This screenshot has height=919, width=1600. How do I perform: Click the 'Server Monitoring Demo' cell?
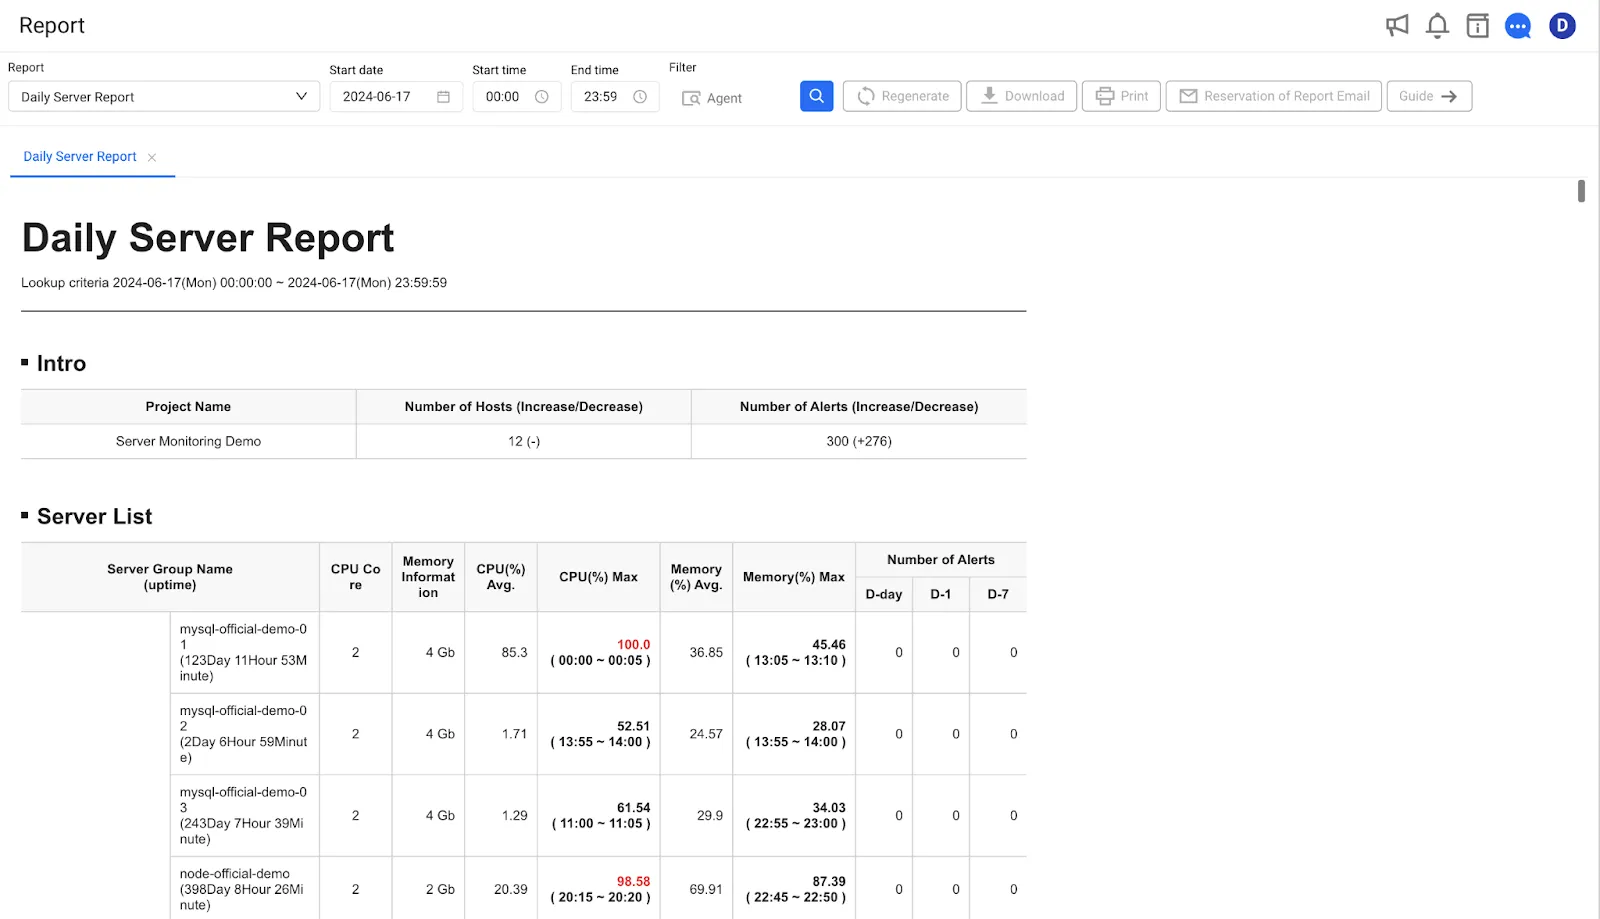tap(188, 441)
